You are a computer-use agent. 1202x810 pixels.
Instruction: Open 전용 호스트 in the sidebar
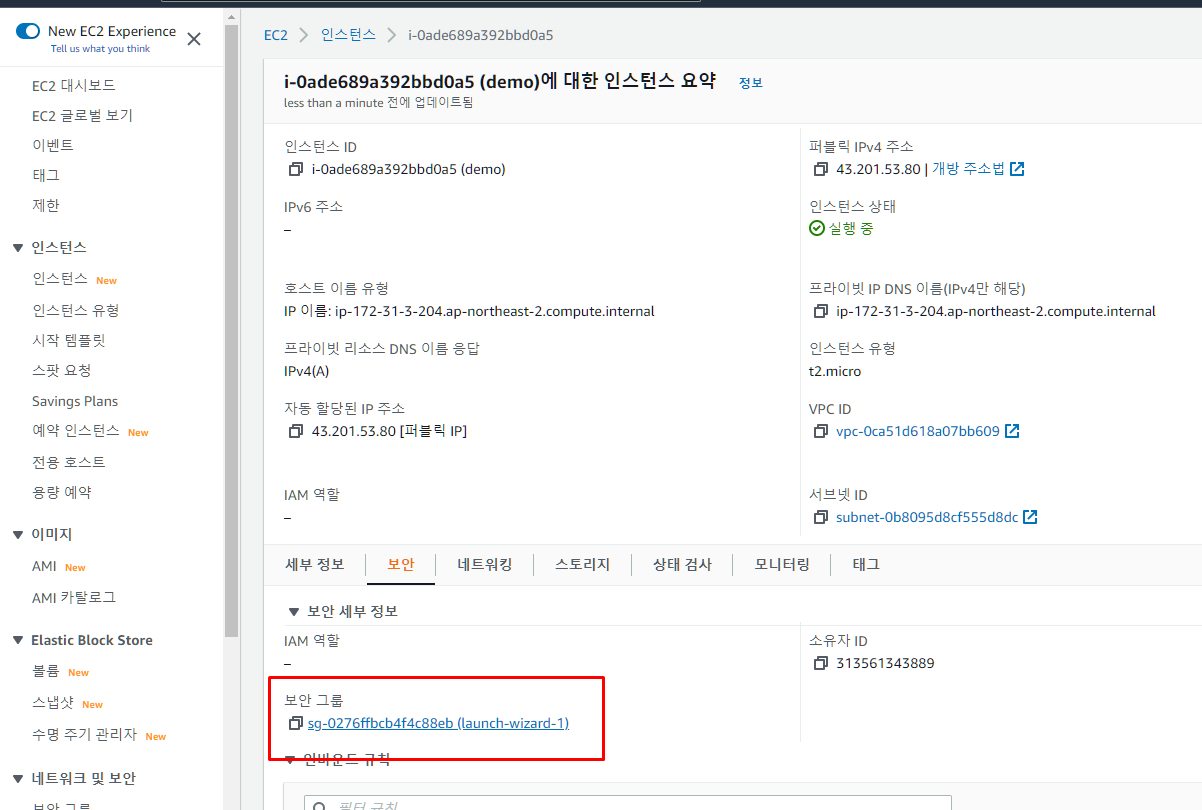[x=68, y=462]
